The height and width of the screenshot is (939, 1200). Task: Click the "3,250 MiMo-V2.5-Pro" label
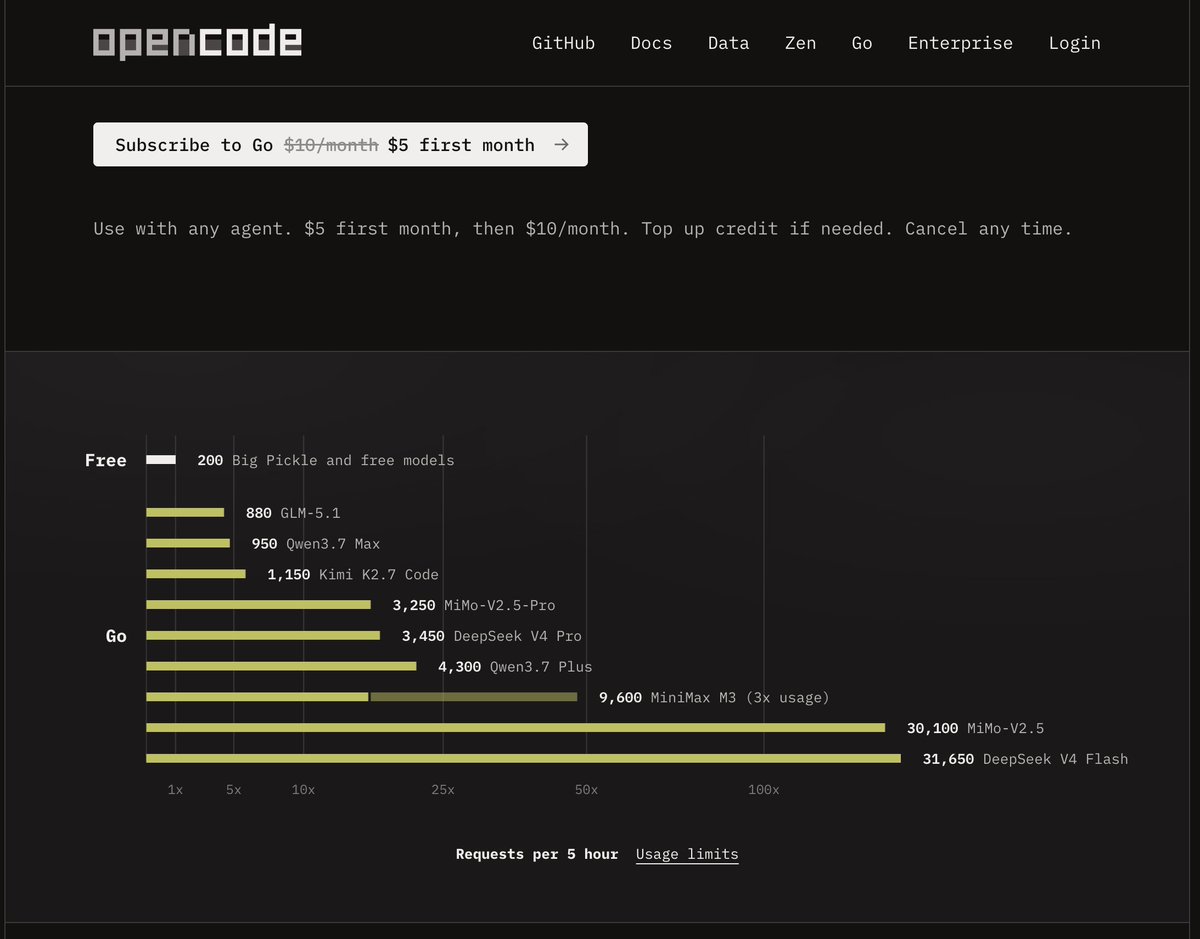tap(474, 605)
